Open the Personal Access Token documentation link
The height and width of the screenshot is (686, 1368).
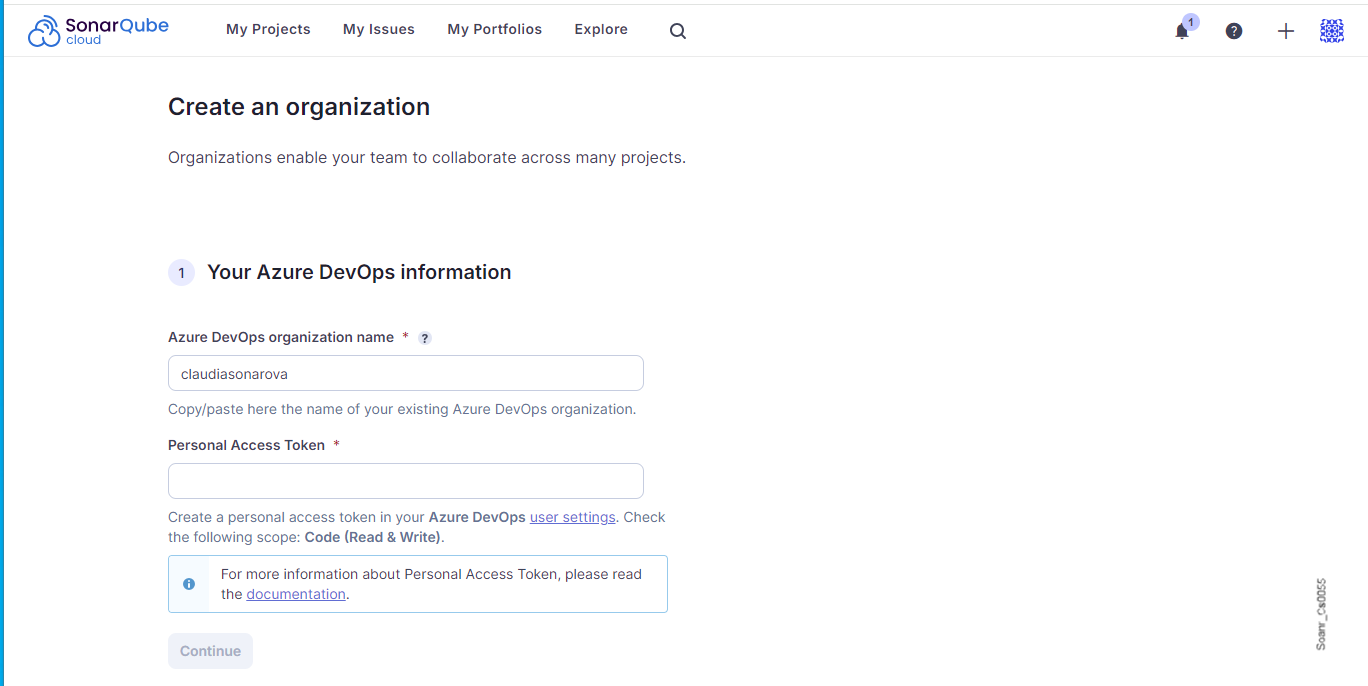(x=295, y=593)
